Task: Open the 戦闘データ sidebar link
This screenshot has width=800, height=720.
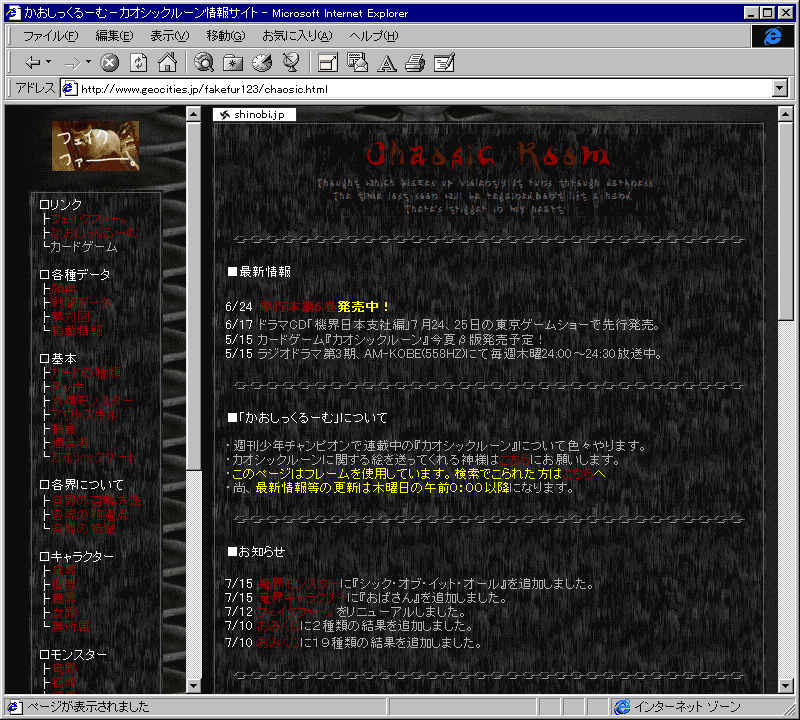Action: tap(81, 303)
